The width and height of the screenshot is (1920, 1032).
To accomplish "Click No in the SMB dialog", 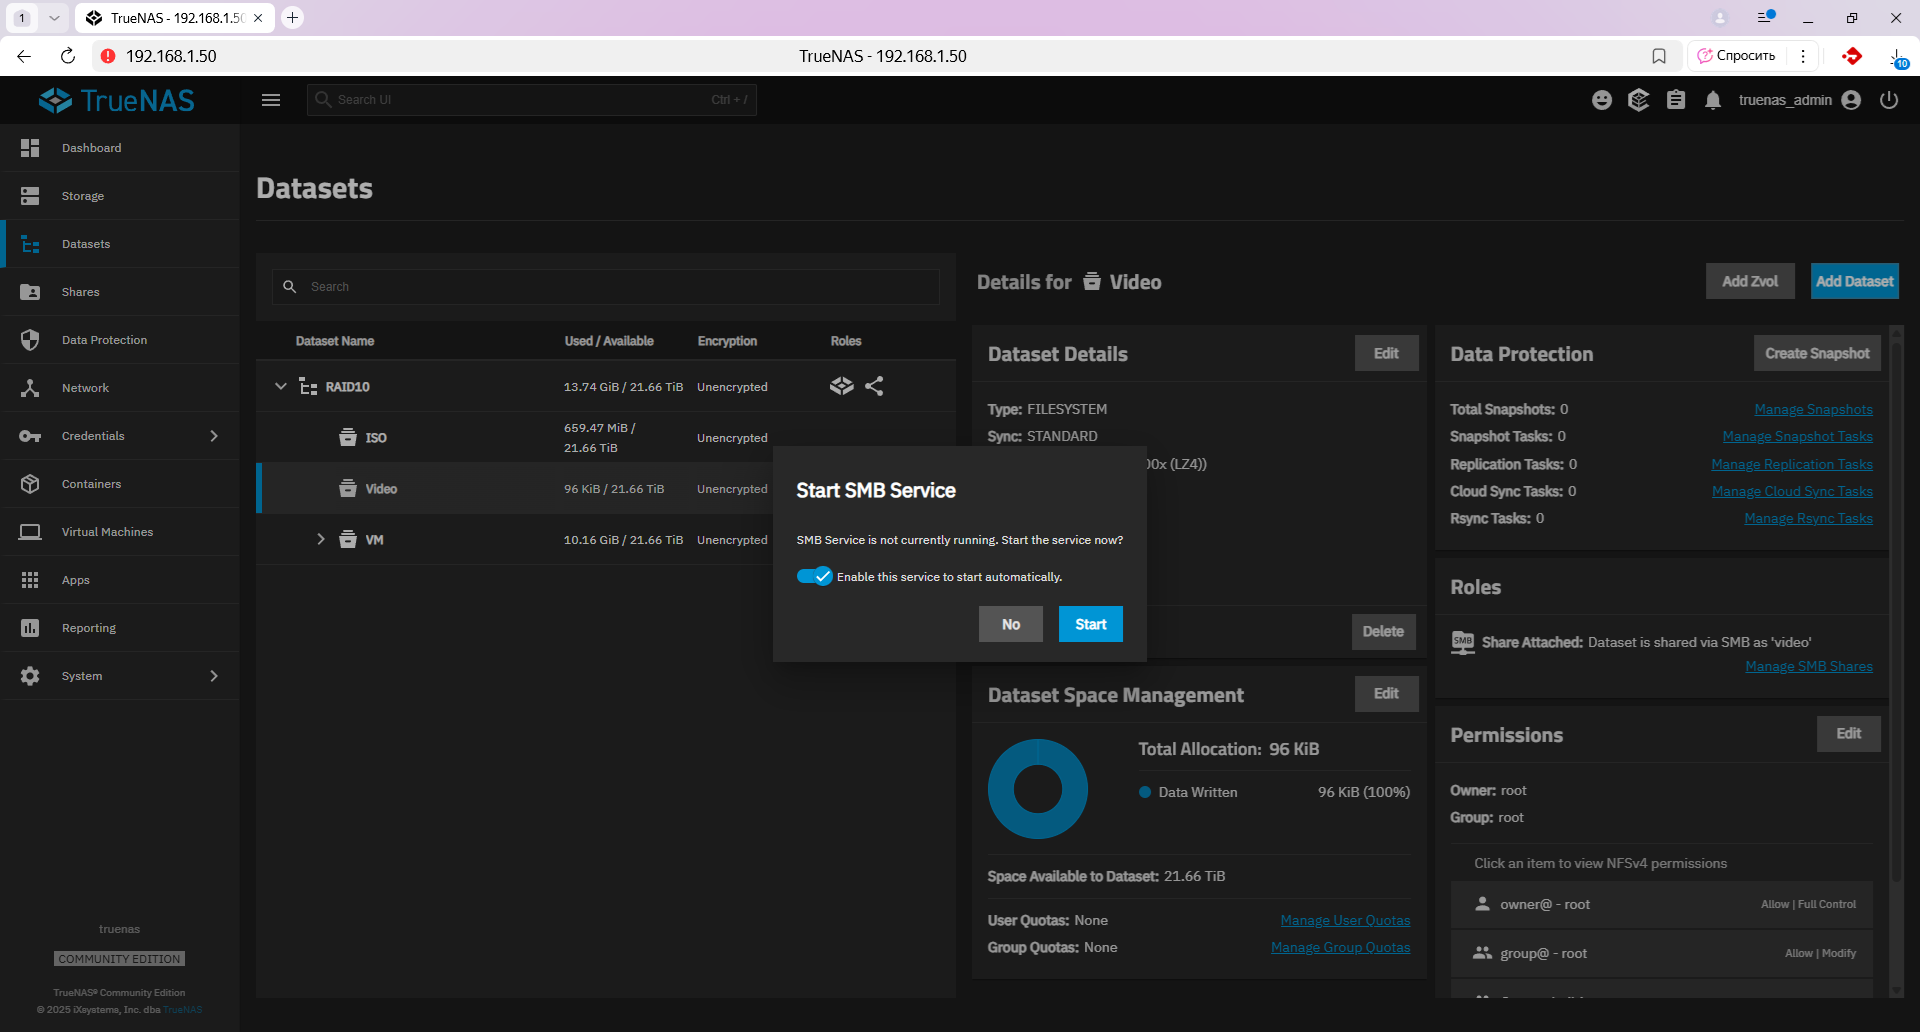I will pyautogui.click(x=1010, y=624).
